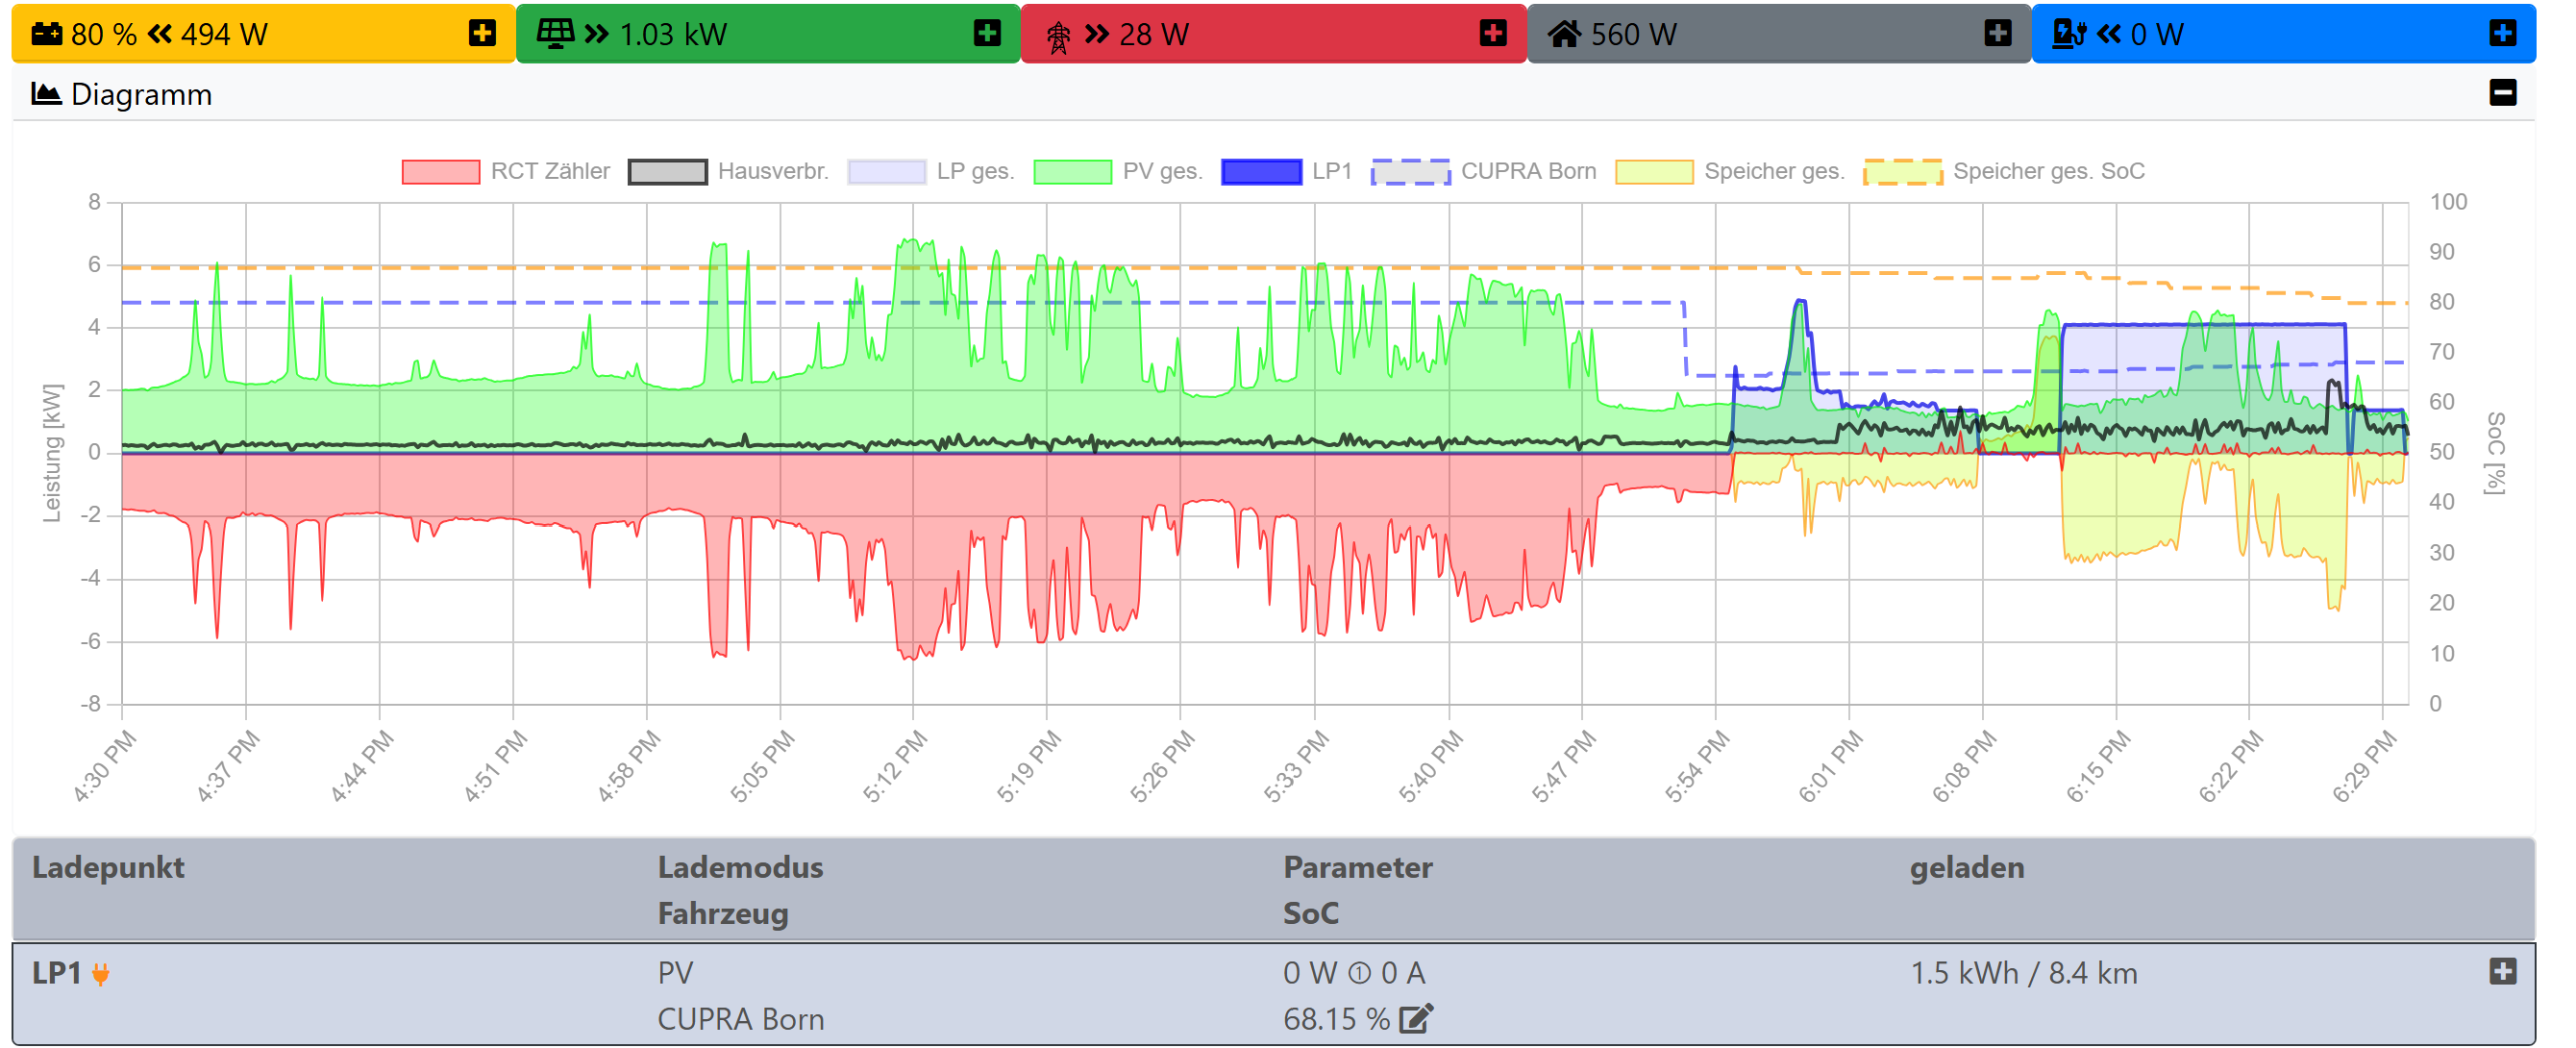2576x1048 pixels.
Task: Expand the LP1 charge point row
Action: tap(2502, 971)
